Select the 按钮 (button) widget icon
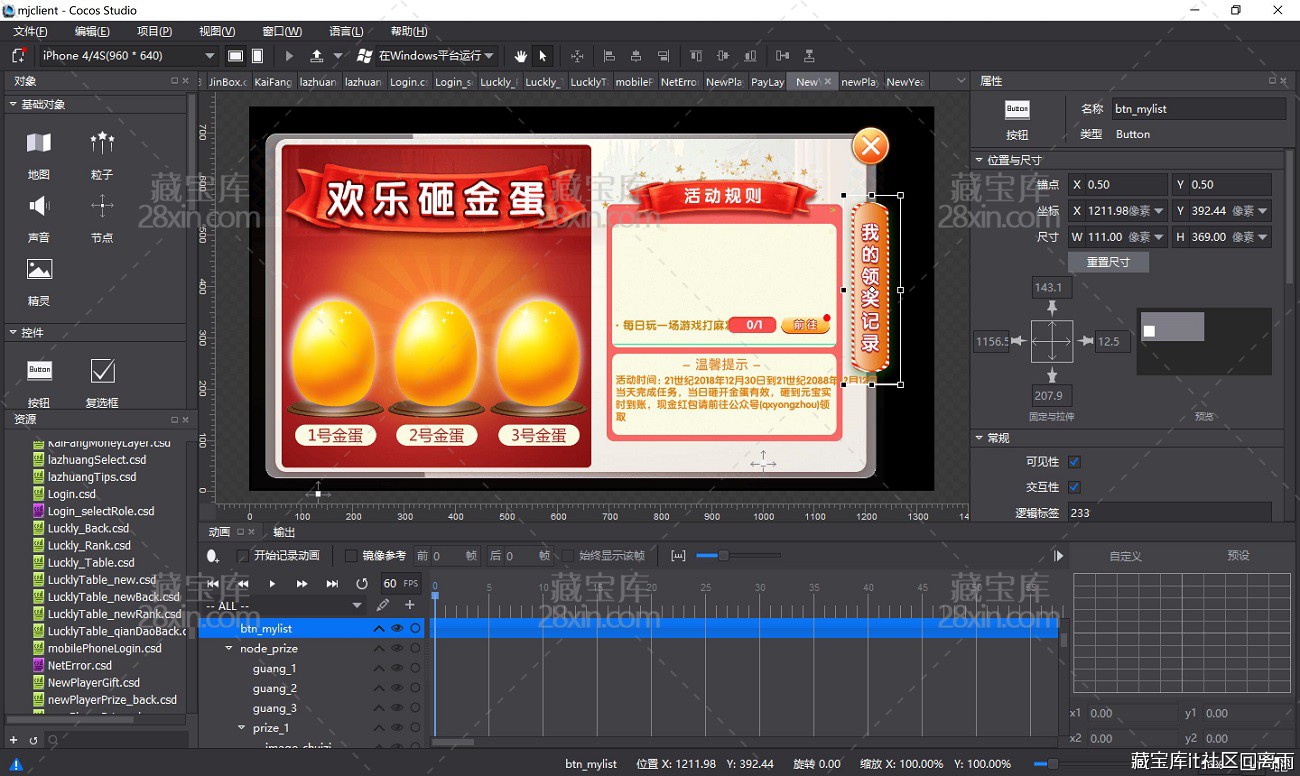Screen dimensions: 1300x776 point(39,370)
